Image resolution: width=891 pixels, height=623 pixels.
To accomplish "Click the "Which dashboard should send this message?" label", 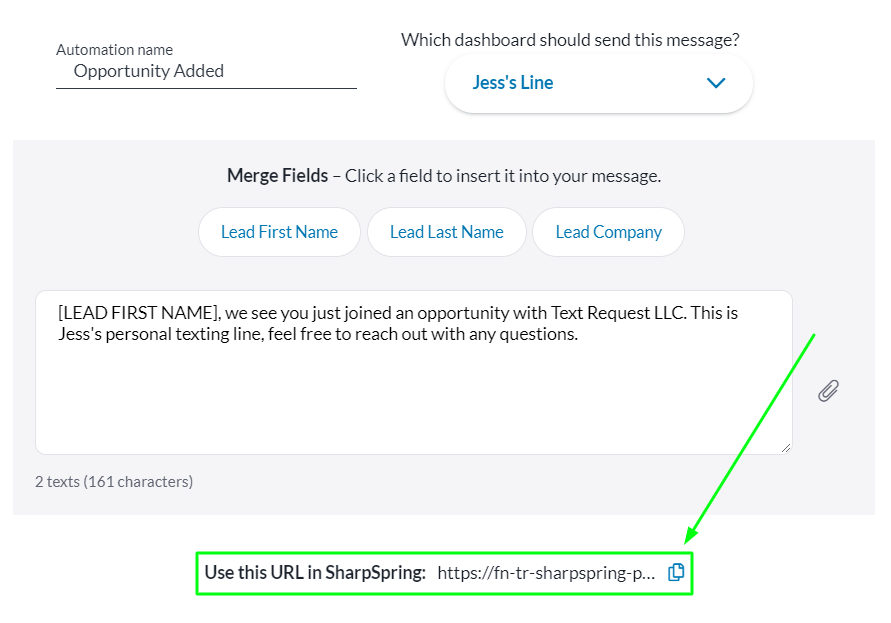I will pyautogui.click(x=570, y=40).
